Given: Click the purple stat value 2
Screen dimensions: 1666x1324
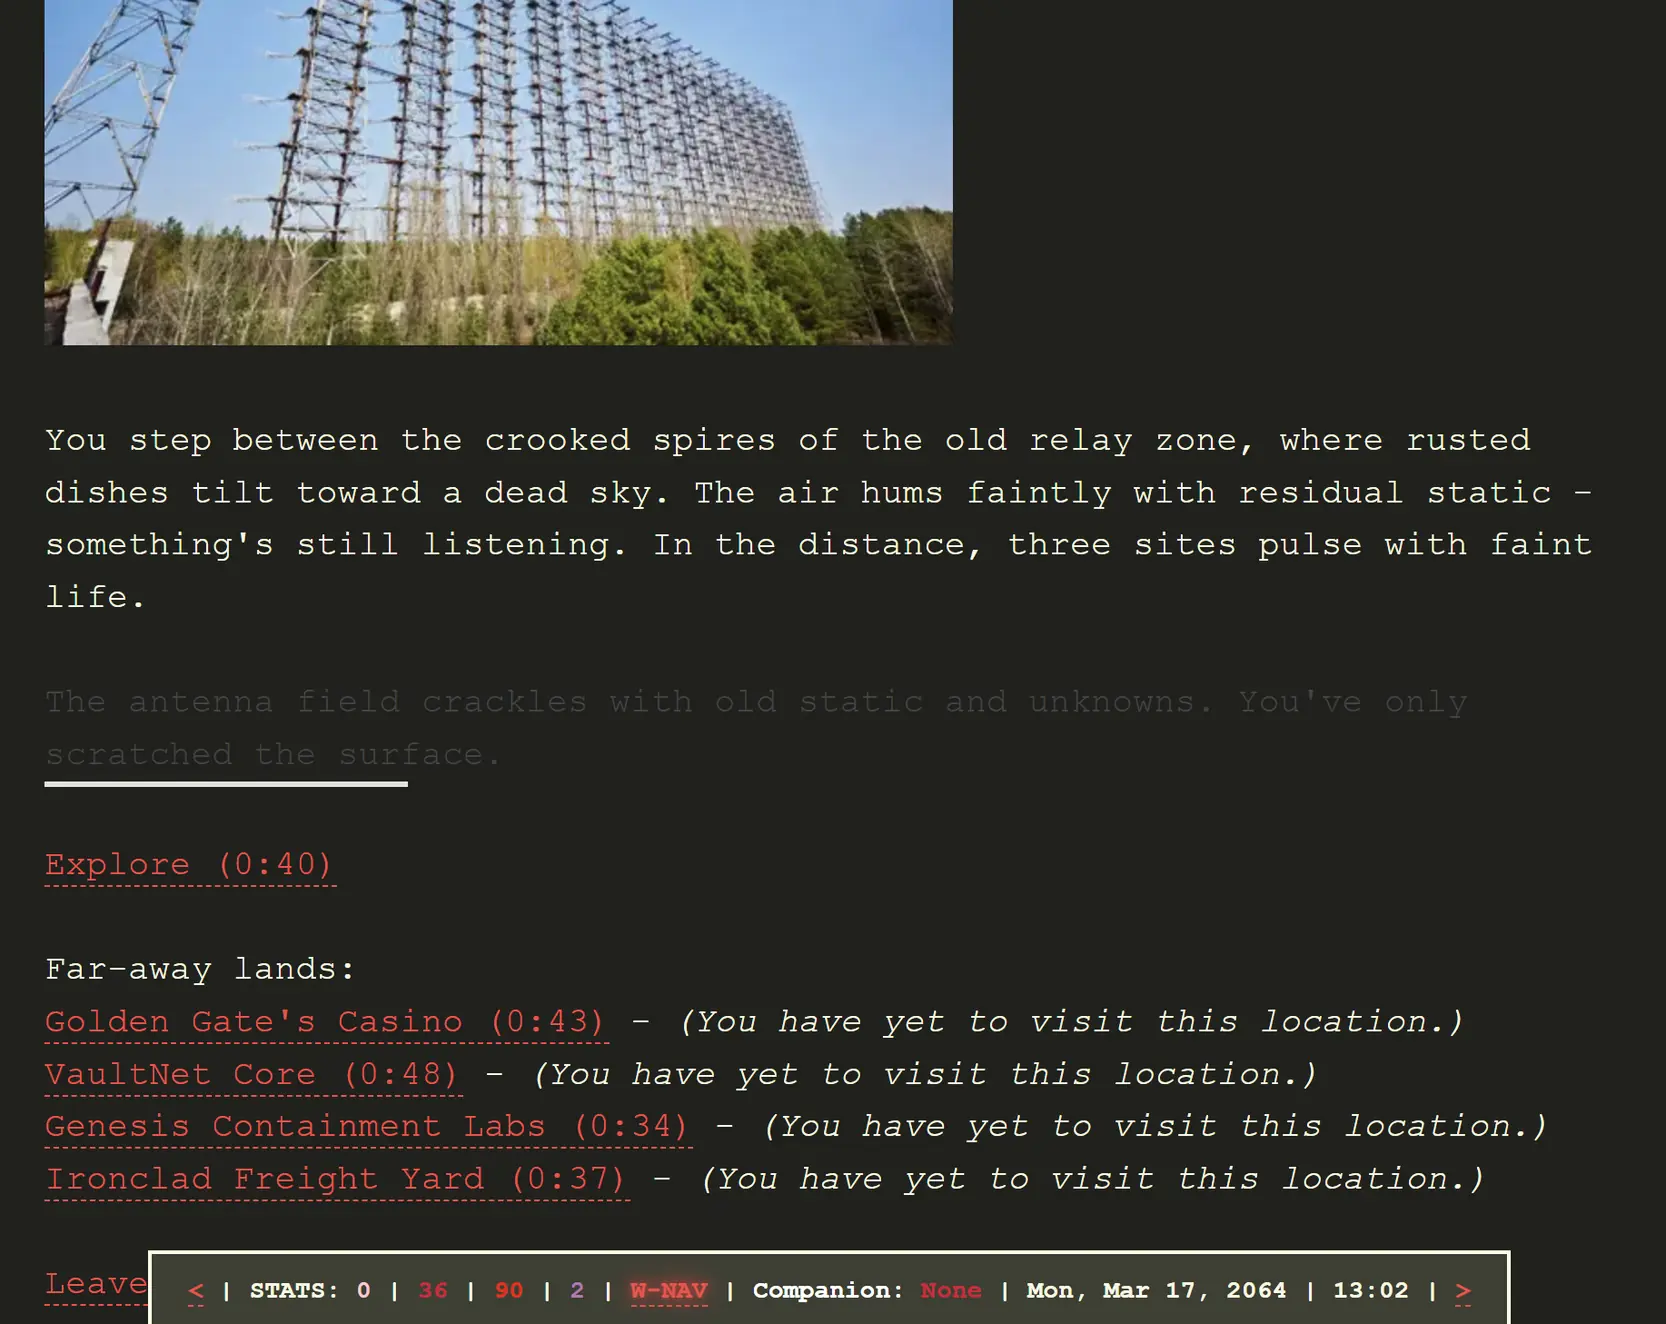Looking at the screenshot, I should (x=577, y=1291).
